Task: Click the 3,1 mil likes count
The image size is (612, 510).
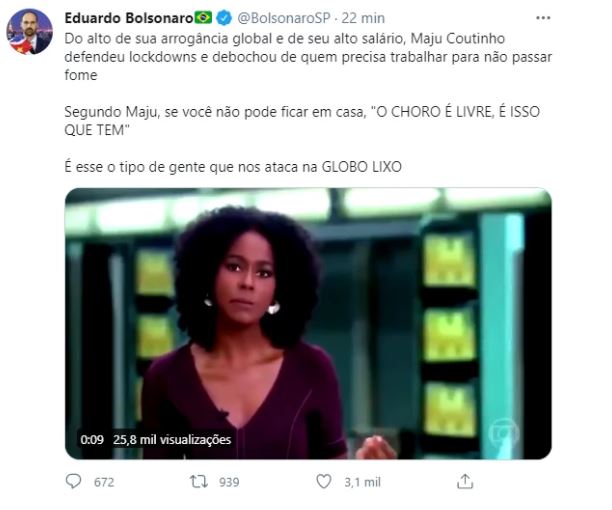Action: click(362, 482)
